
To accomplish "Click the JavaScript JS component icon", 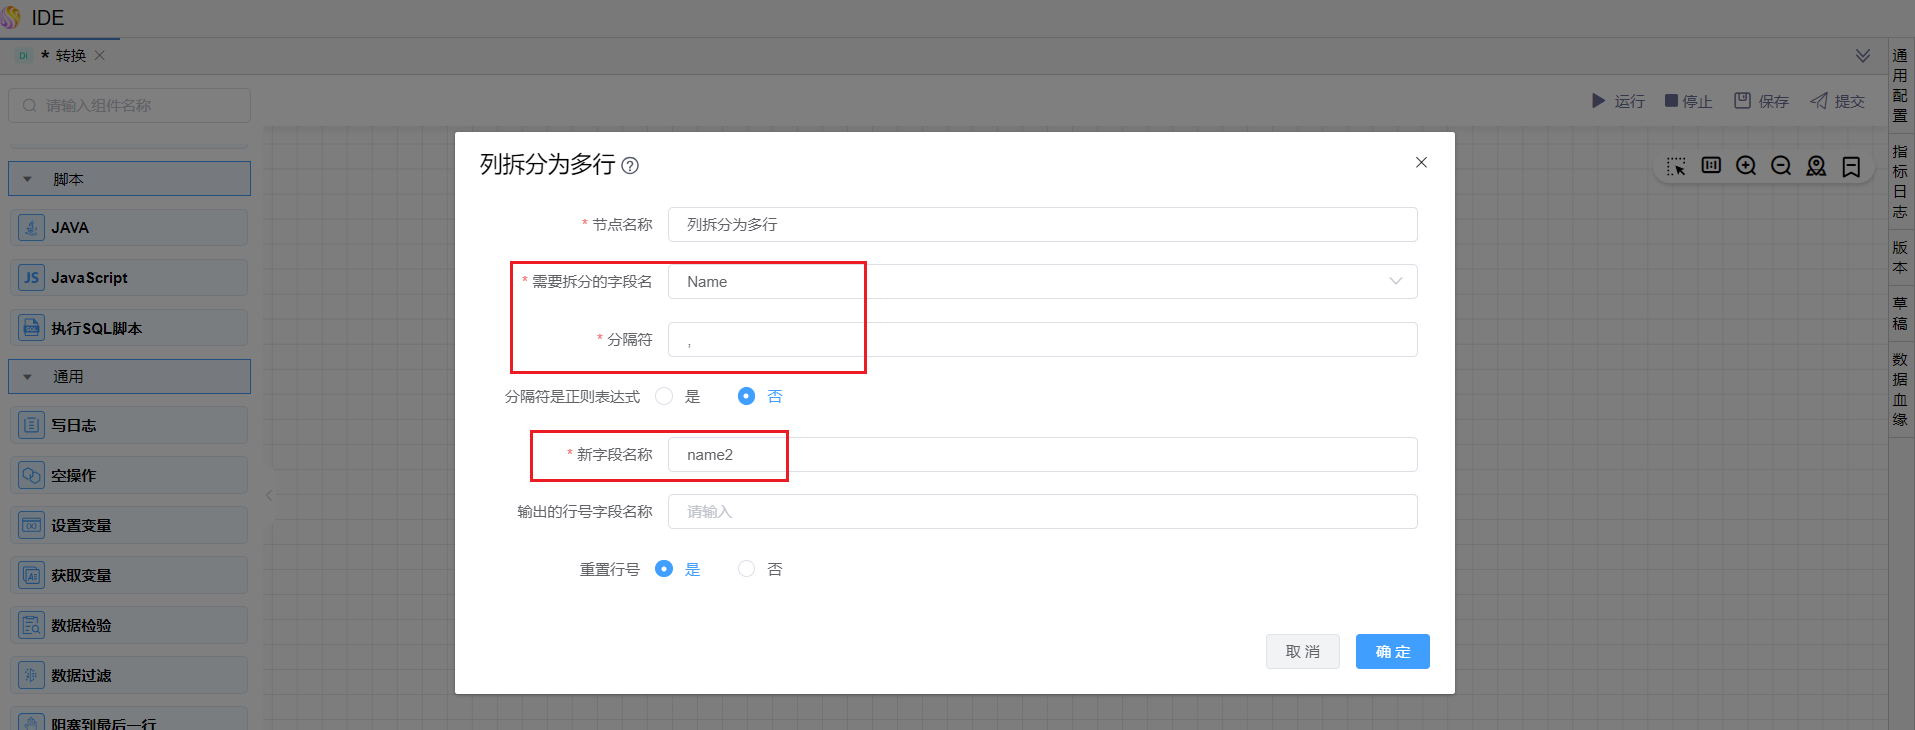I will pos(32,278).
